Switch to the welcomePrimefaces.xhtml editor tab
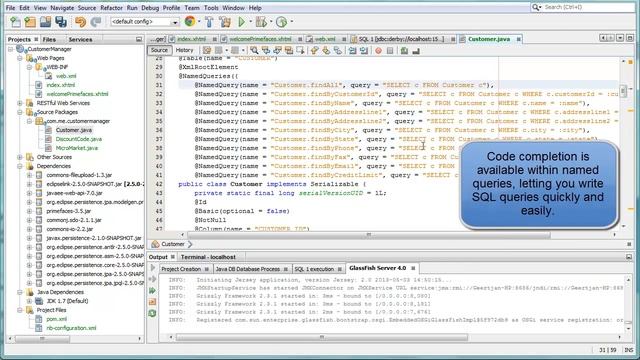640x360 pixels. [260, 39]
